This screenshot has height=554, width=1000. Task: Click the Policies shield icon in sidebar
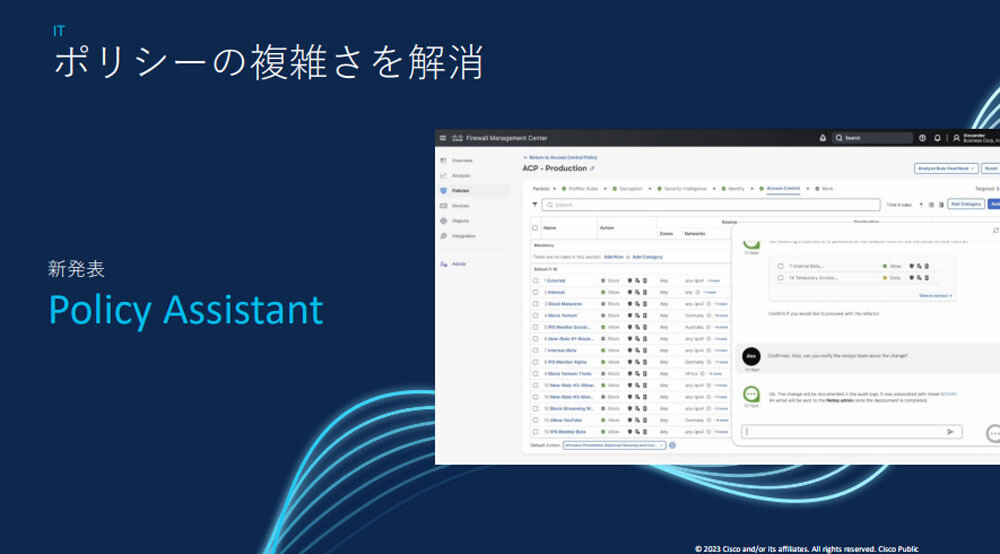tap(444, 191)
